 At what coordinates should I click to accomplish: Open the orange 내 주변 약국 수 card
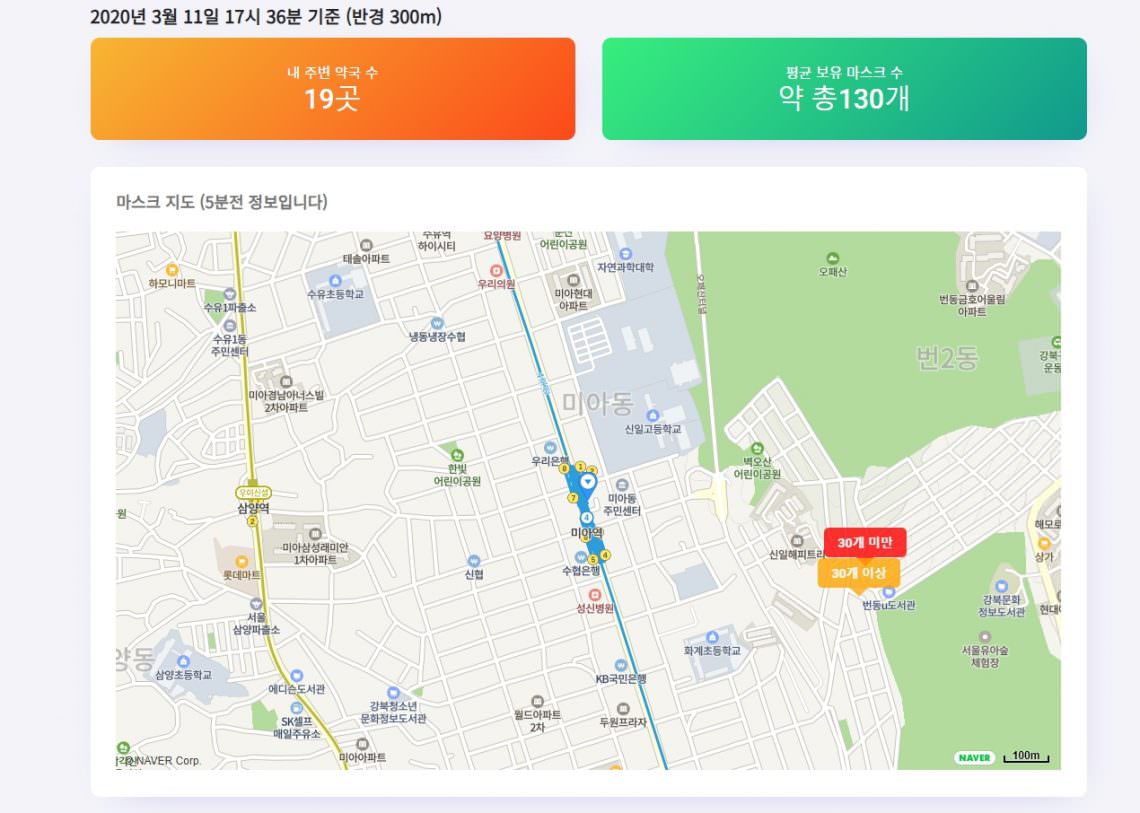click(333, 89)
